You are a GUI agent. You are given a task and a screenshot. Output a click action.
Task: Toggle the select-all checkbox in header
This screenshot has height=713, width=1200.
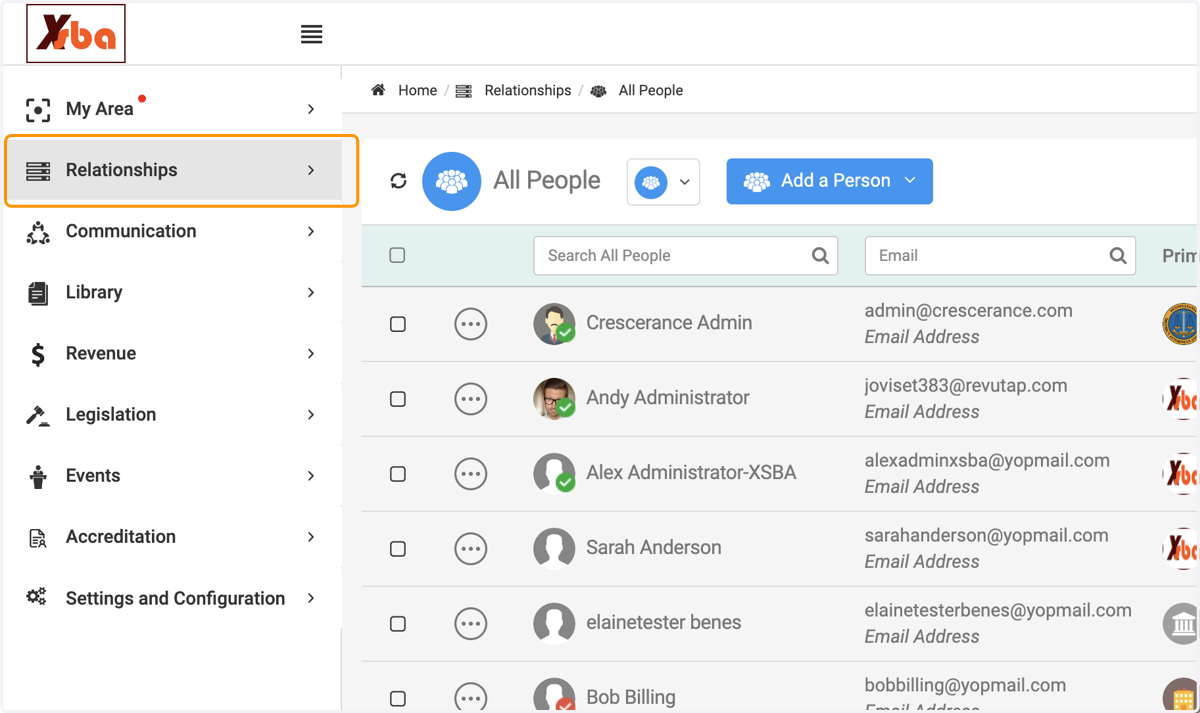397,255
